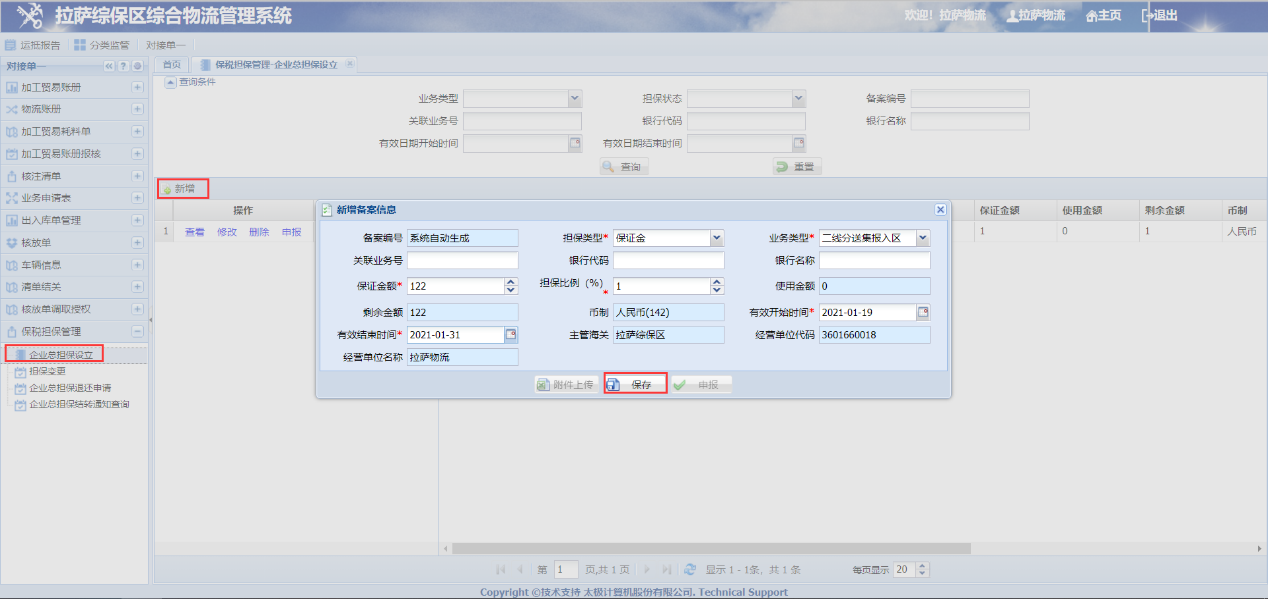Viewport: 1268px width, 599px height.
Task: Open the 担保类型 dropdown
Action: 716,238
